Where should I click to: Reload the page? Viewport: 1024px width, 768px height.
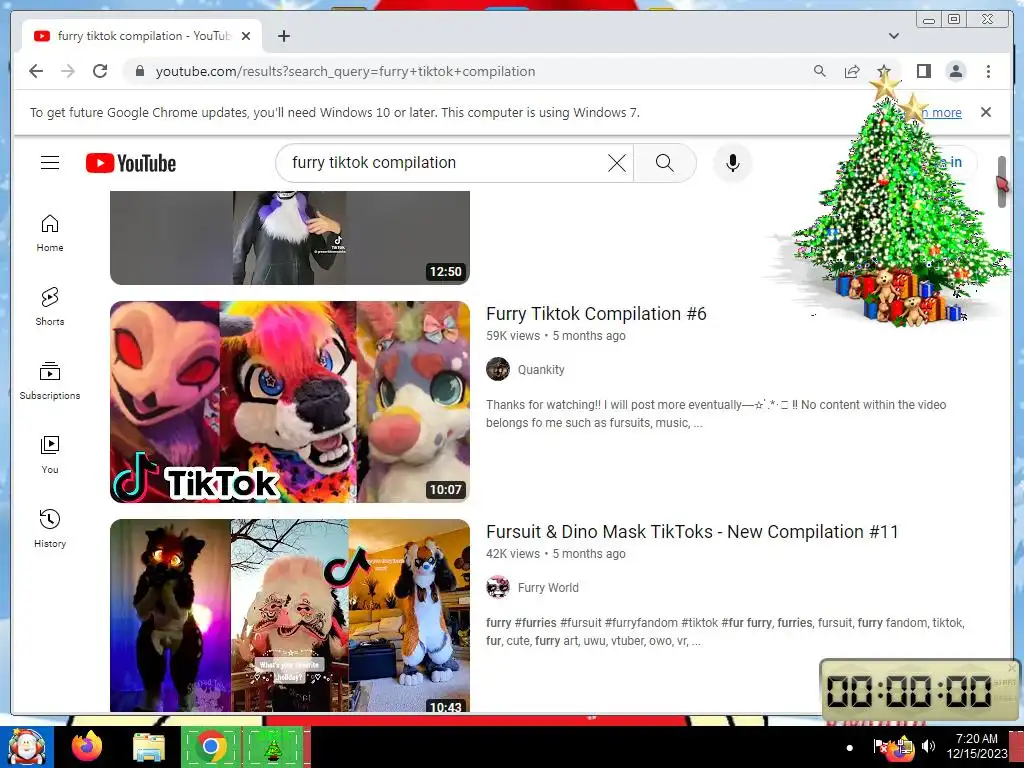pyautogui.click(x=100, y=71)
